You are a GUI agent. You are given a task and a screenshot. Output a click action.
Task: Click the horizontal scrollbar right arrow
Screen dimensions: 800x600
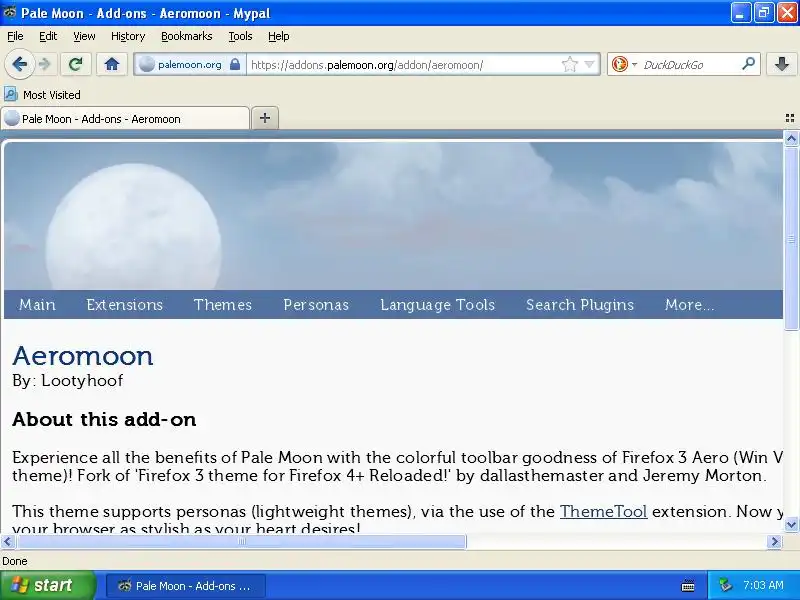774,541
